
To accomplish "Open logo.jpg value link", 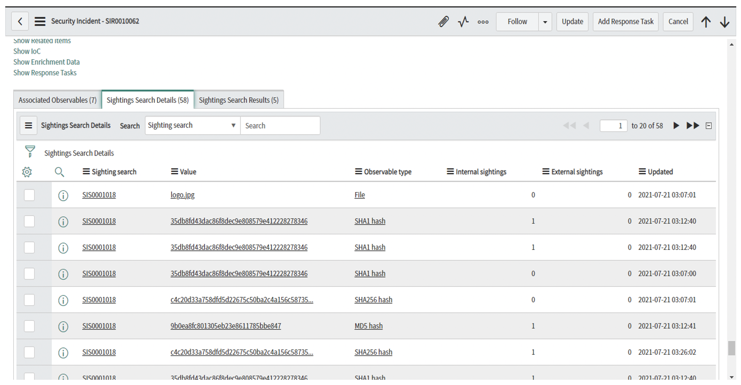I will (182, 195).
